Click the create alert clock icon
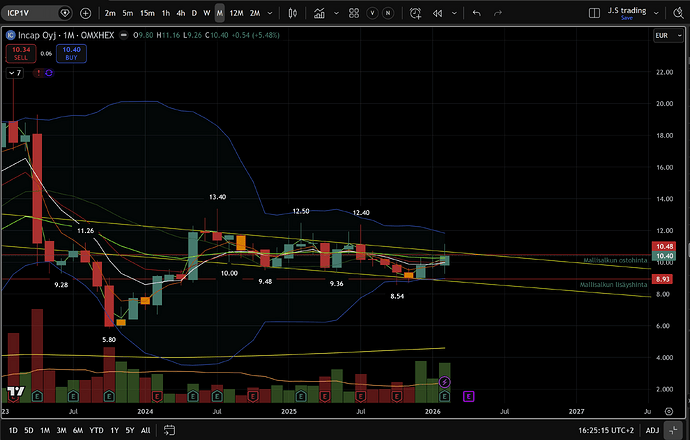Screen dimensions: 690x440 (x=414, y=13)
